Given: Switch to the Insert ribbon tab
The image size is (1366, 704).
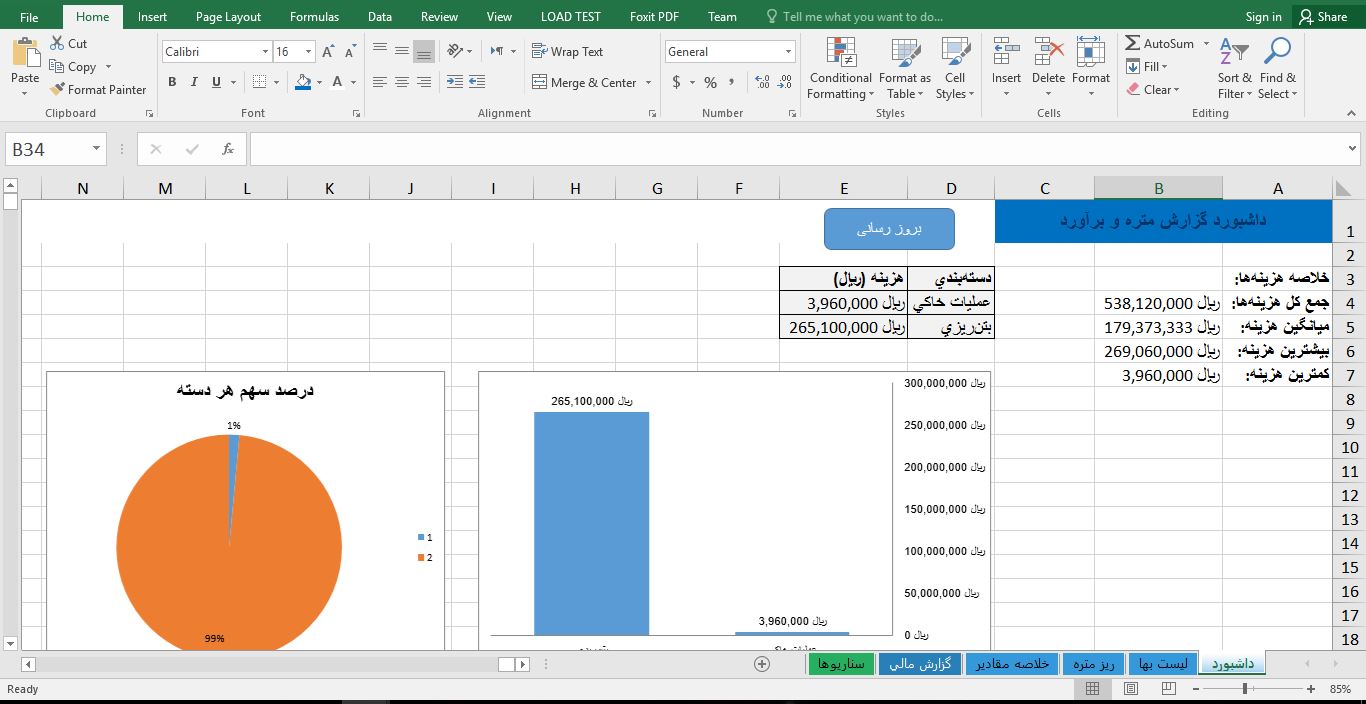Looking at the screenshot, I should coord(152,16).
